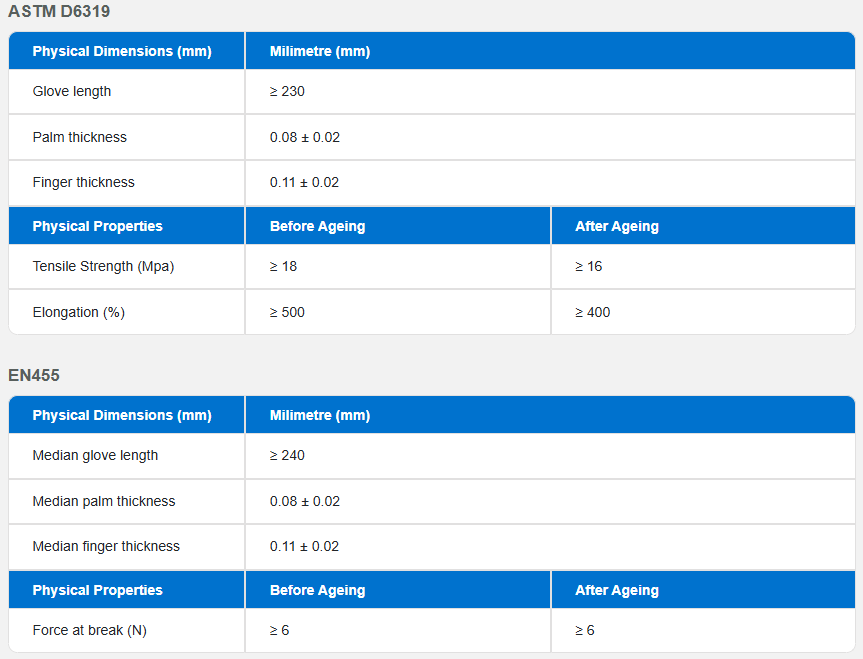This screenshot has width=863, height=659.
Task: Click the '≥ 16' after ageing value
Action: (x=588, y=266)
